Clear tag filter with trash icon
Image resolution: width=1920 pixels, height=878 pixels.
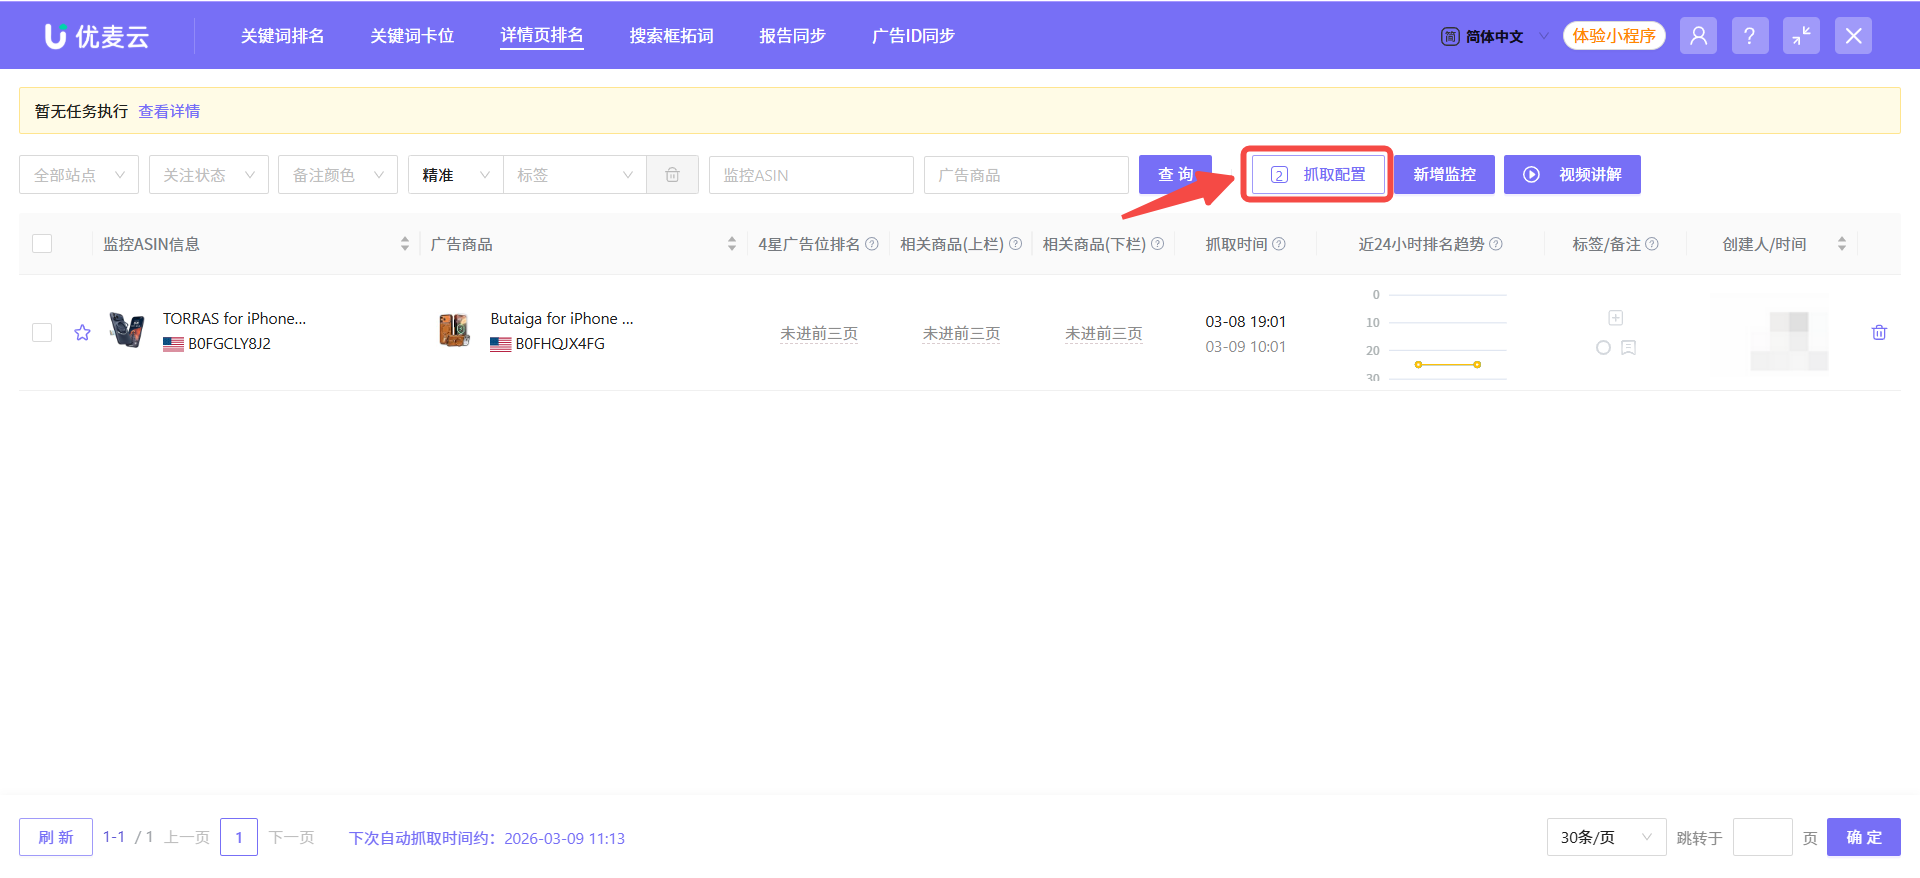coord(672,175)
